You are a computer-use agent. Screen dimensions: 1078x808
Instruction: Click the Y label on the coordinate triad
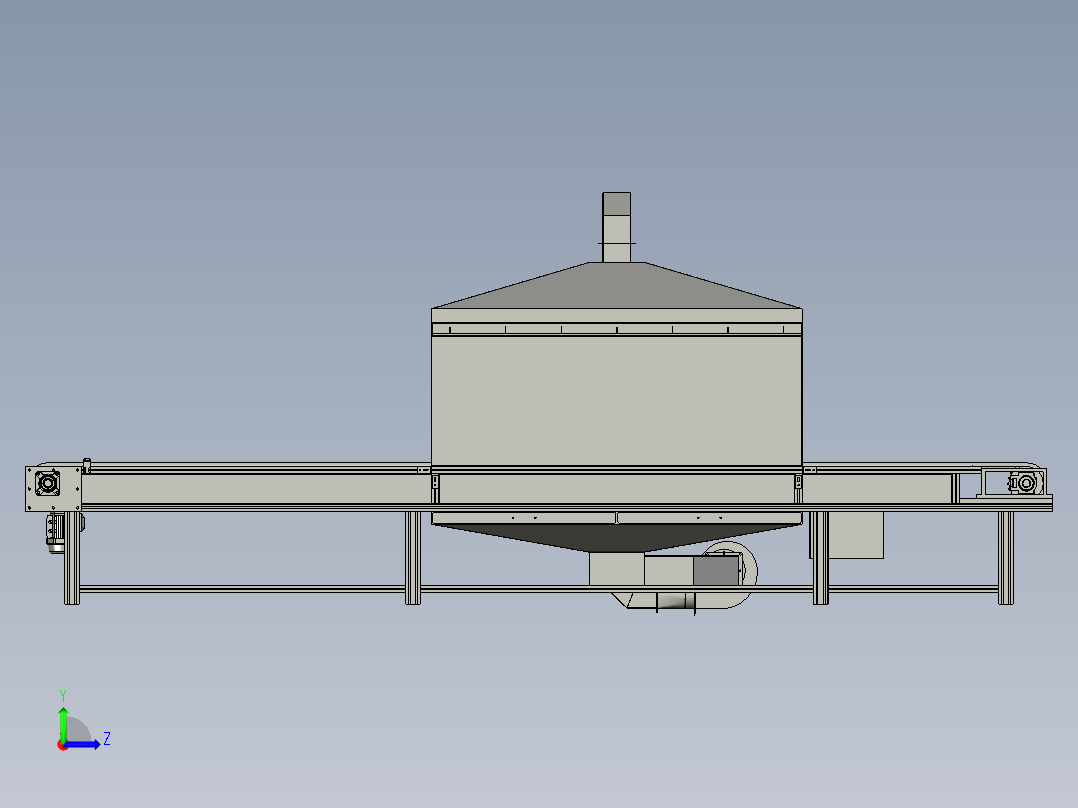(x=63, y=695)
